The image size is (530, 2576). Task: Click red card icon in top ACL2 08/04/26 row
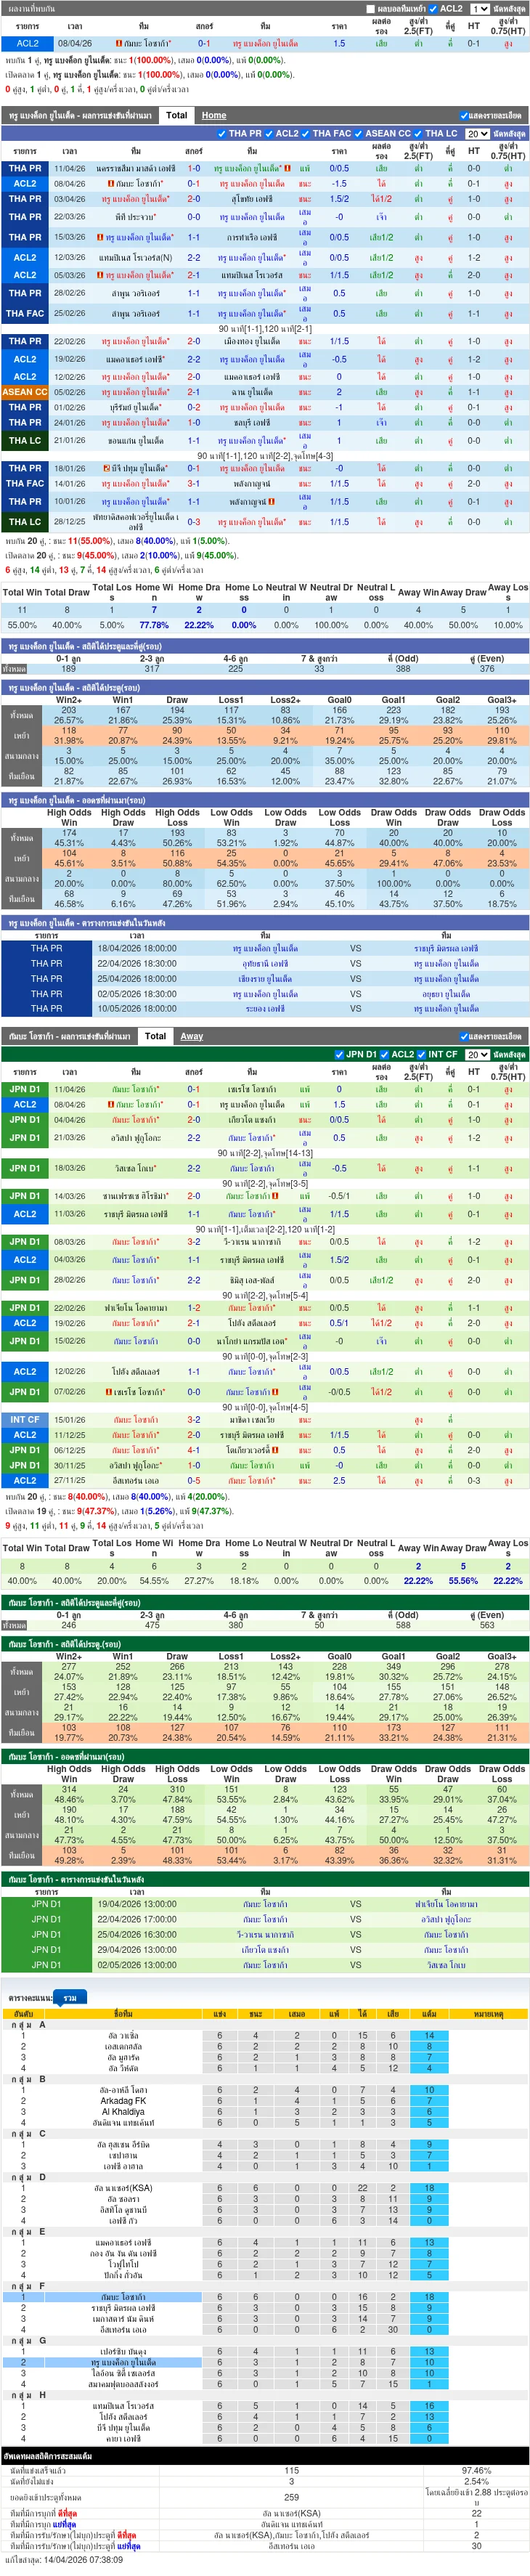[x=119, y=44]
